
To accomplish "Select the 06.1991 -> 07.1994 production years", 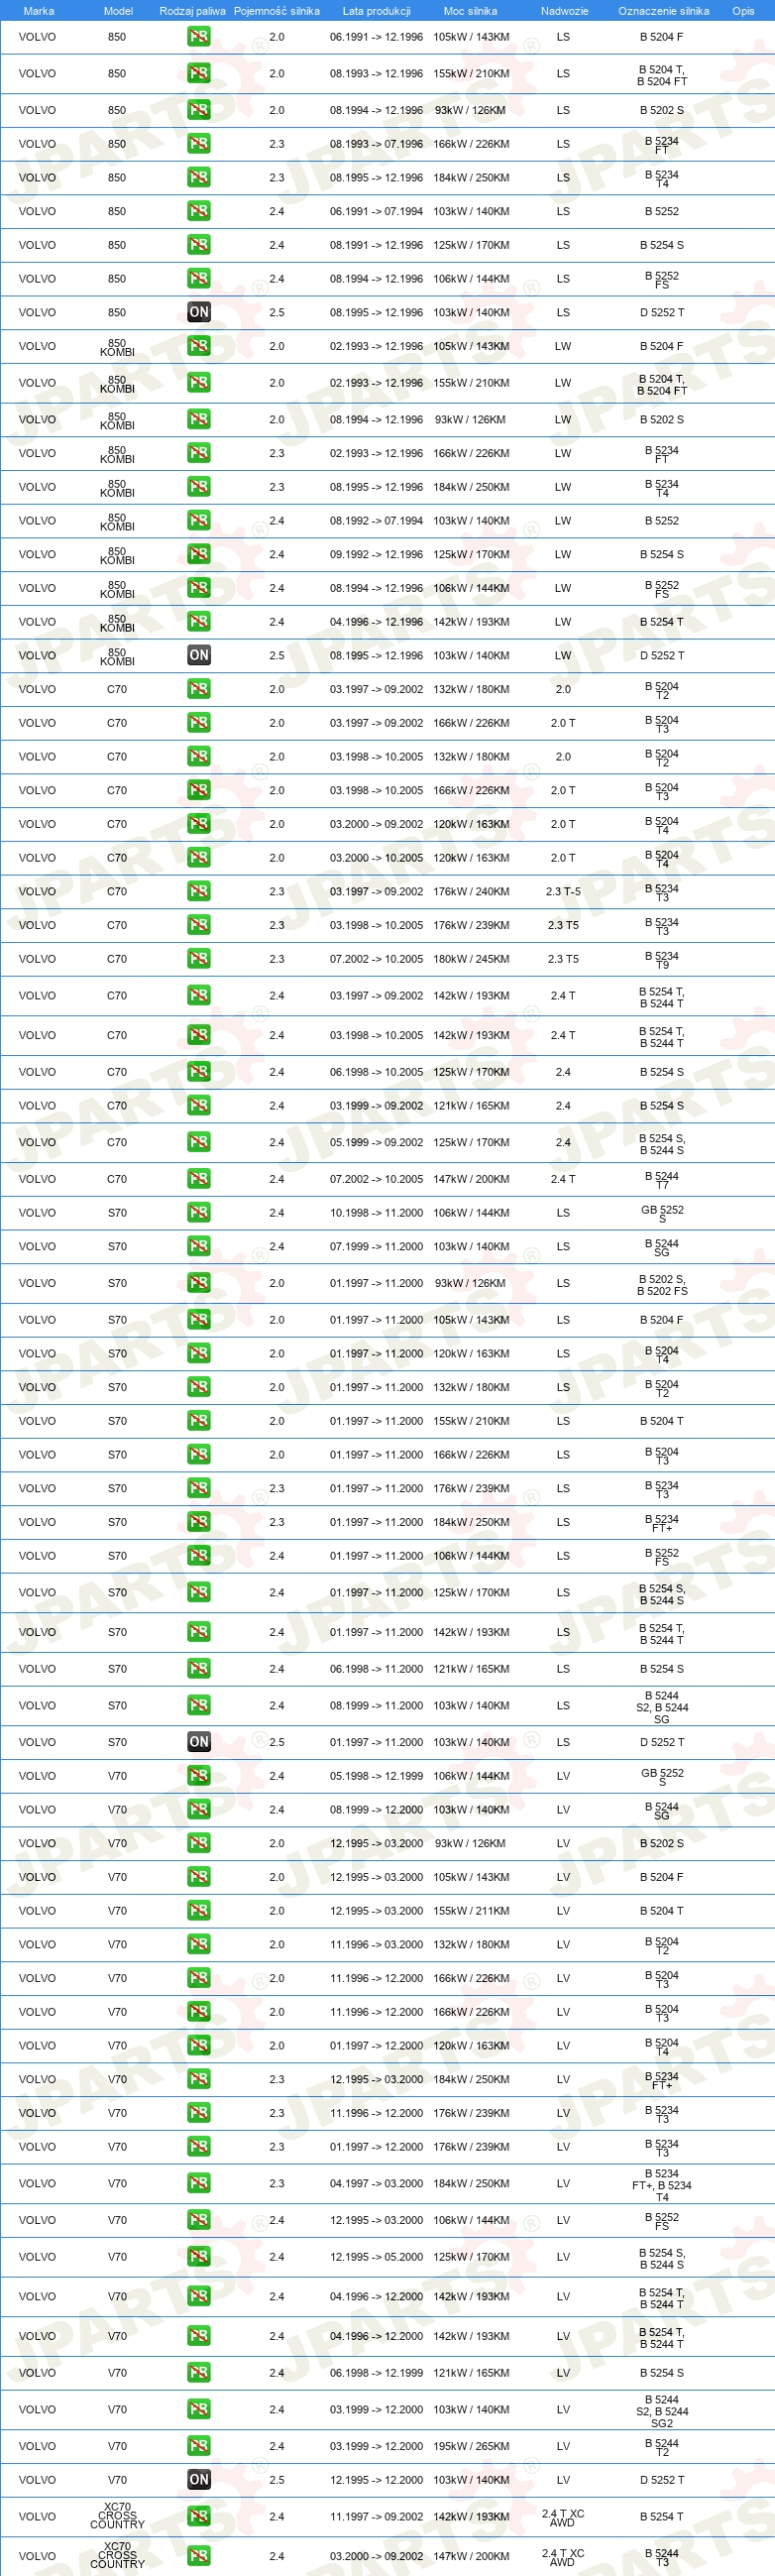I will (x=376, y=211).
